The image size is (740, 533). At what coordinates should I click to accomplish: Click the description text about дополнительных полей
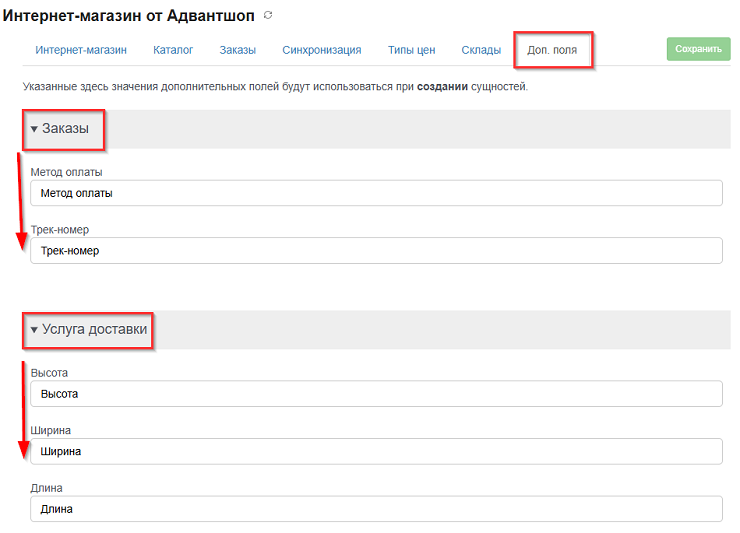pyautogui.click(x=275, y=87)
